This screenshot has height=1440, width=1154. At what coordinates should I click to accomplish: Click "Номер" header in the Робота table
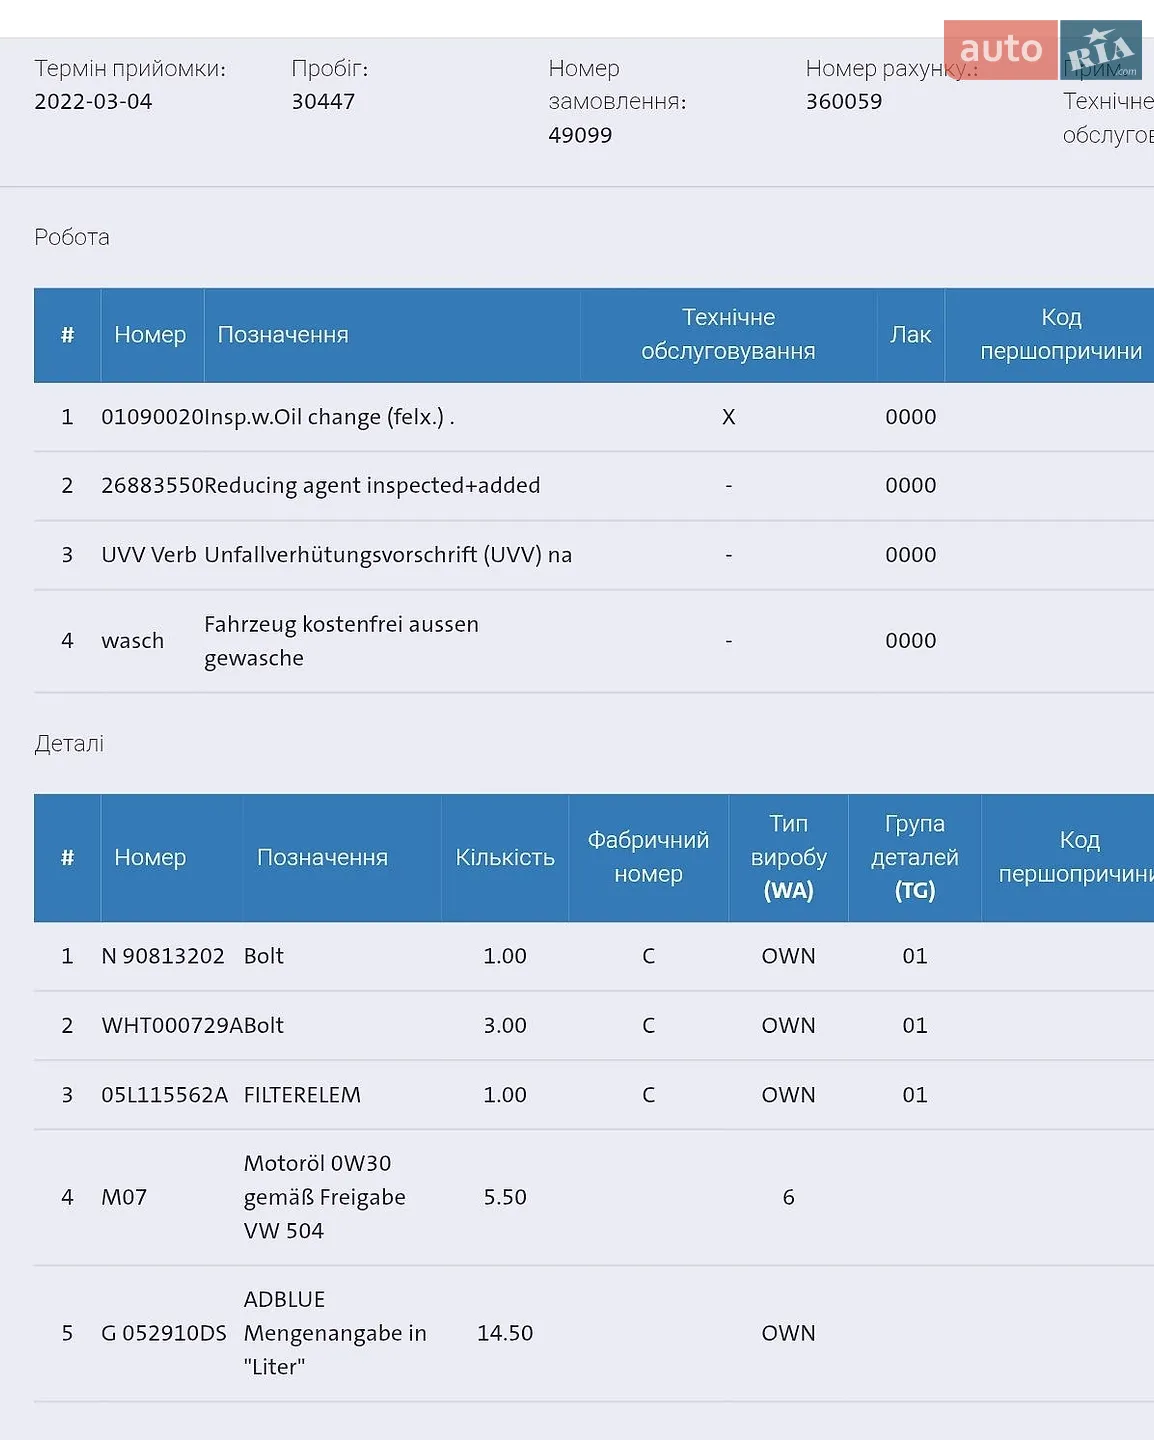150,335
